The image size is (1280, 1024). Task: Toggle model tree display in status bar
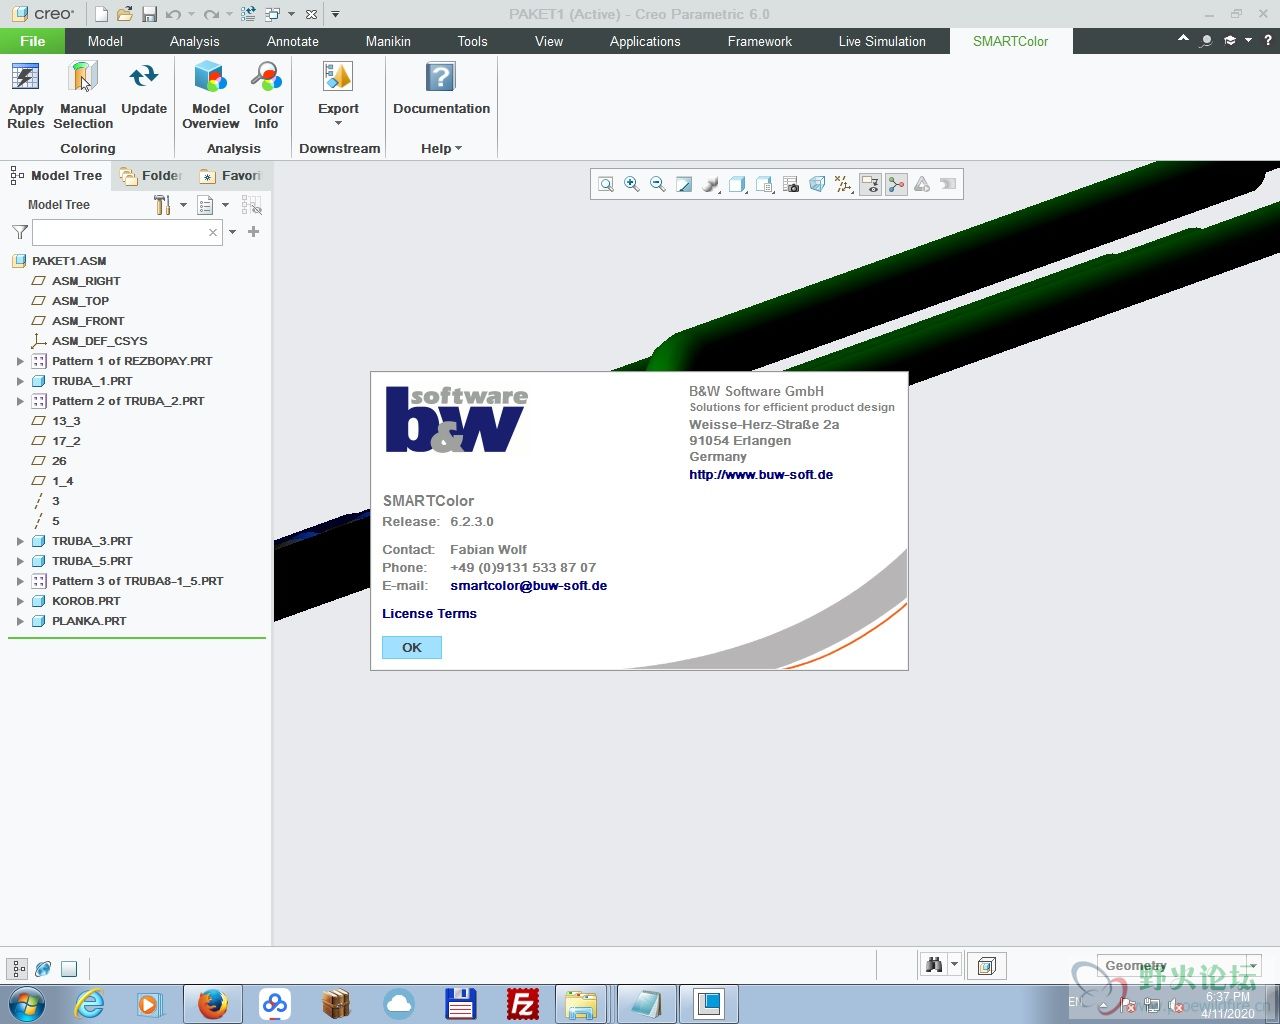point(18,968)
